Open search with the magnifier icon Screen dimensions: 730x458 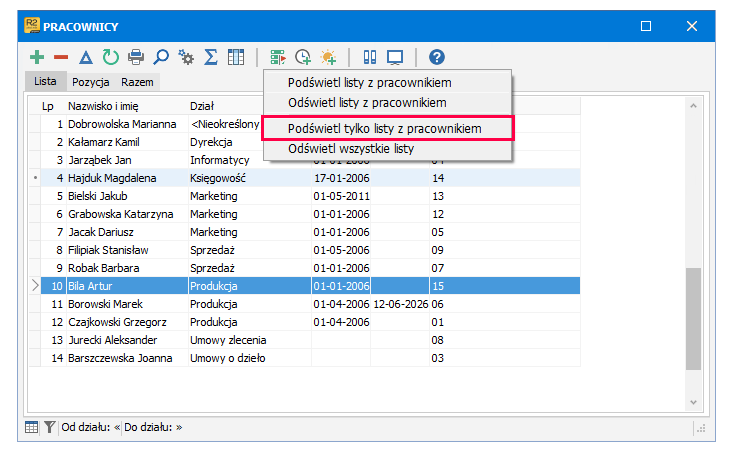point(161,57)
